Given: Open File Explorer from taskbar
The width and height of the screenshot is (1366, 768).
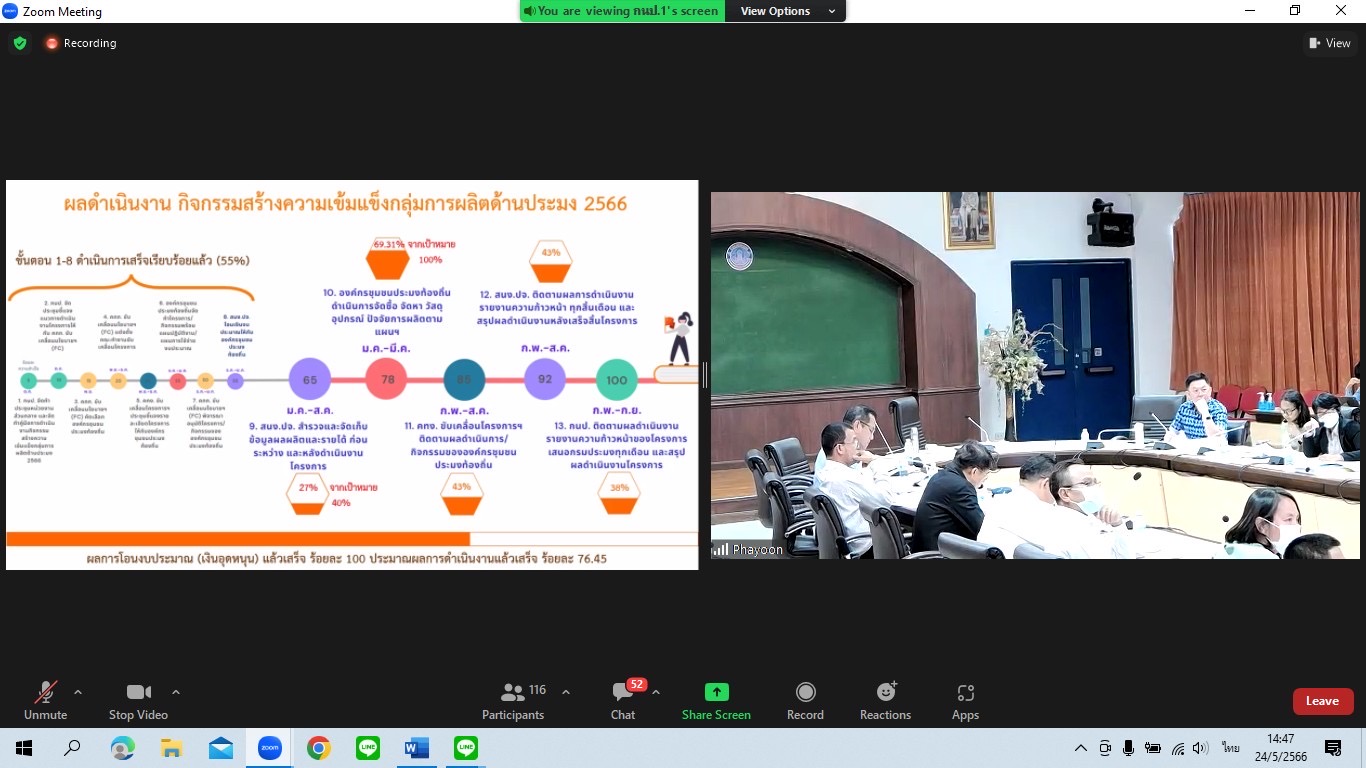Looking at the screenshot, I should coord(171,748).
